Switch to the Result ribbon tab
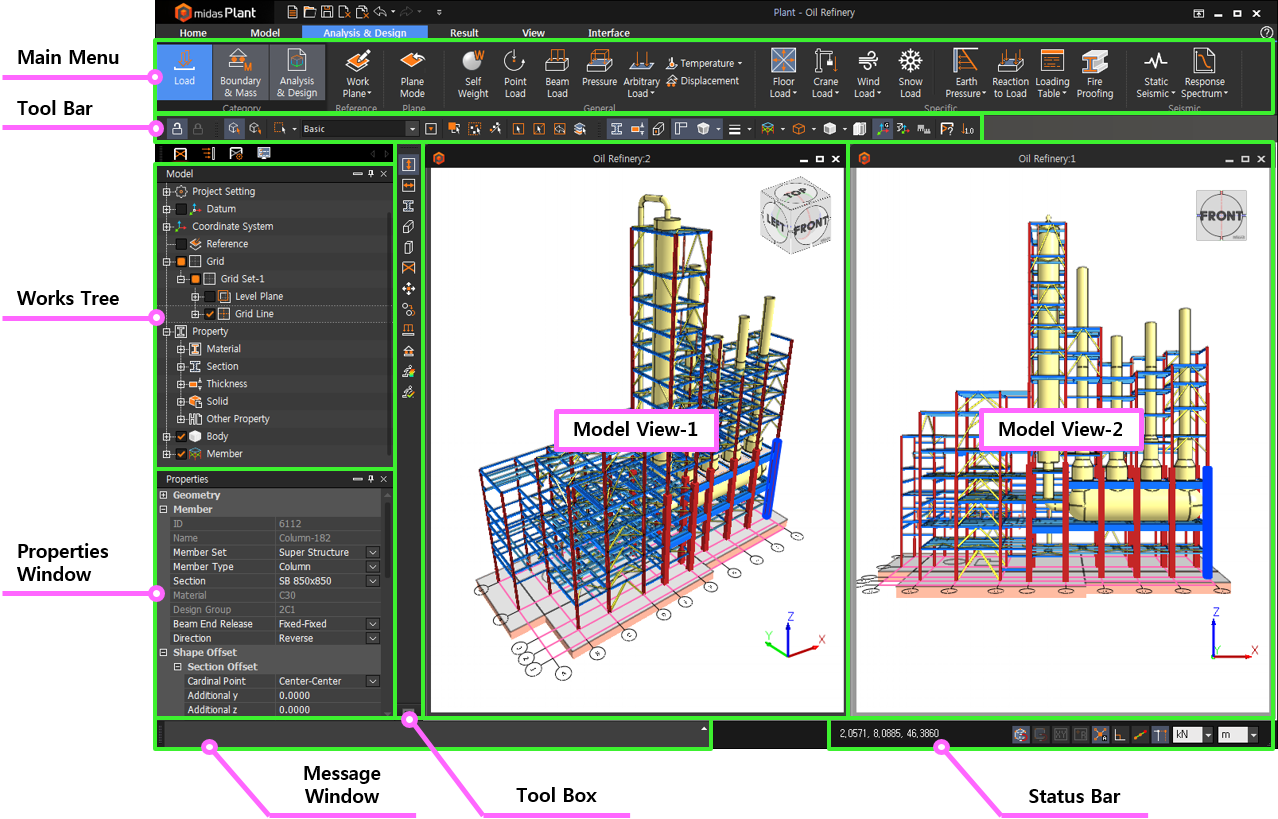 click(464, 33)
